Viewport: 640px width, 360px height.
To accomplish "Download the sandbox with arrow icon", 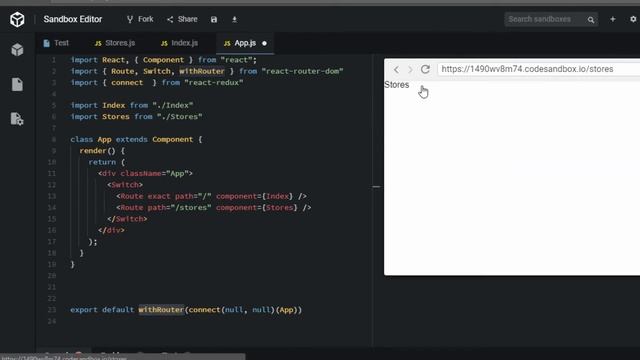I will click(234, 19).
